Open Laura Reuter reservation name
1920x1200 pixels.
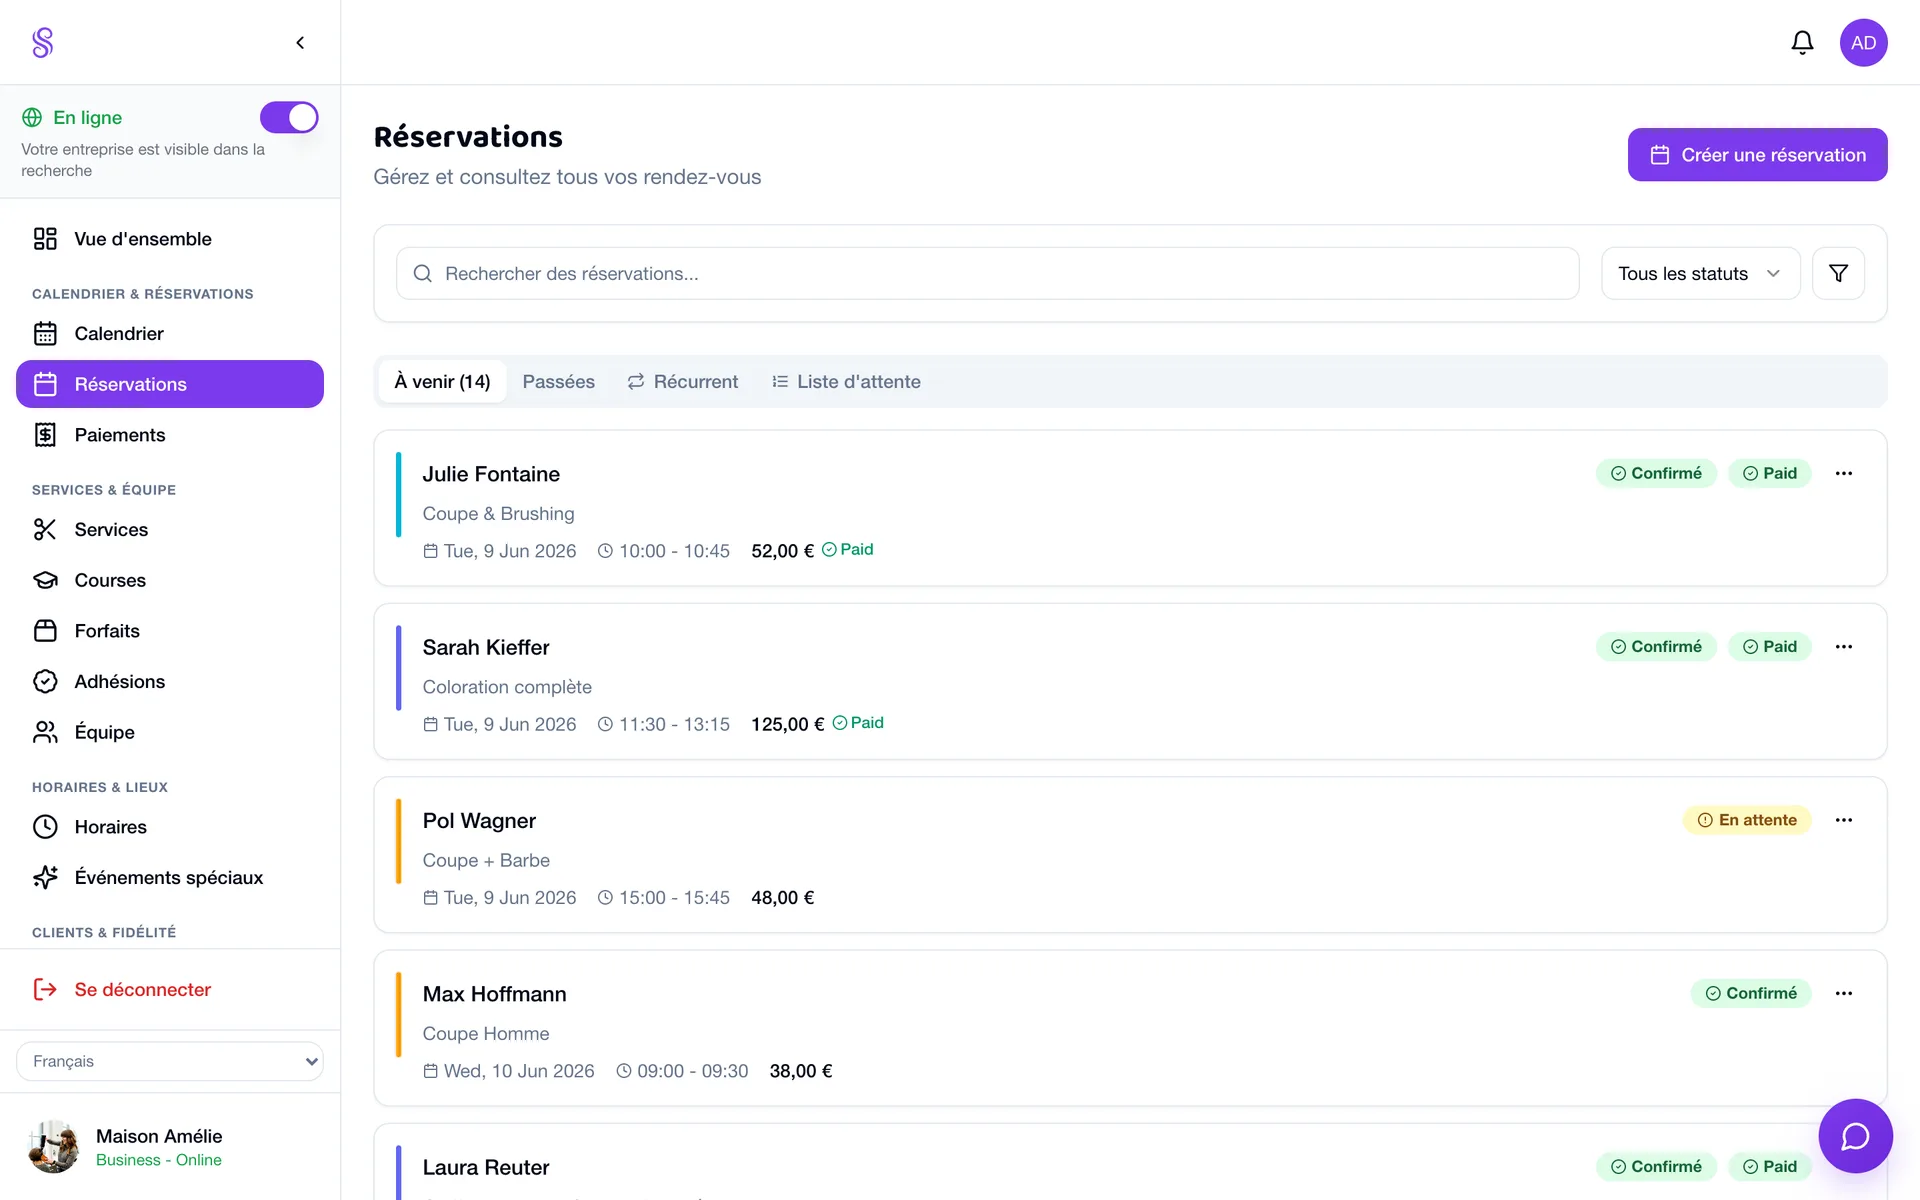click(486, 1168)
